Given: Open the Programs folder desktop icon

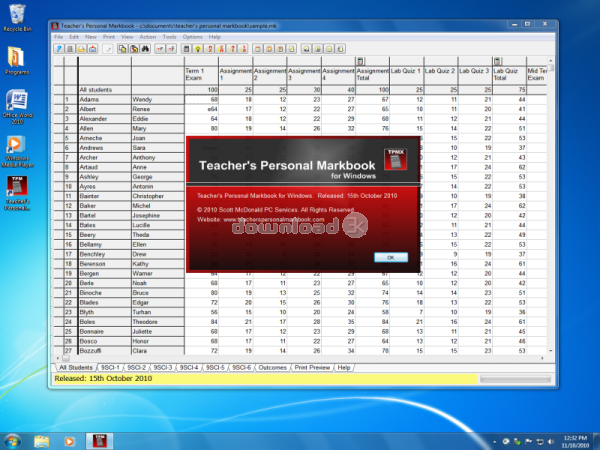Looking at the screenshot, I should pyautogui.click(x=17, y=60).
